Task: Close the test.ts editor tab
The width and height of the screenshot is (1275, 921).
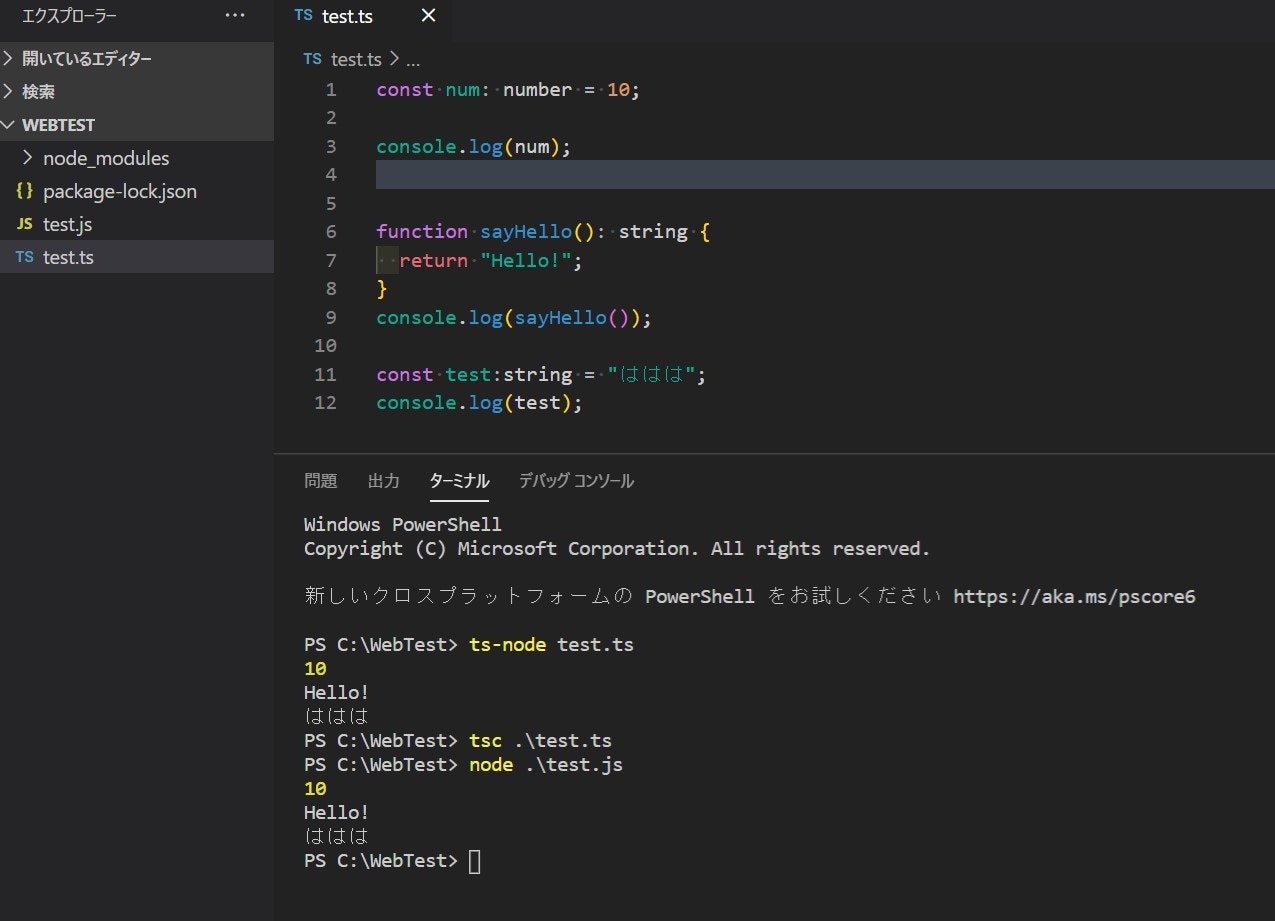Action: click(428, 15)
